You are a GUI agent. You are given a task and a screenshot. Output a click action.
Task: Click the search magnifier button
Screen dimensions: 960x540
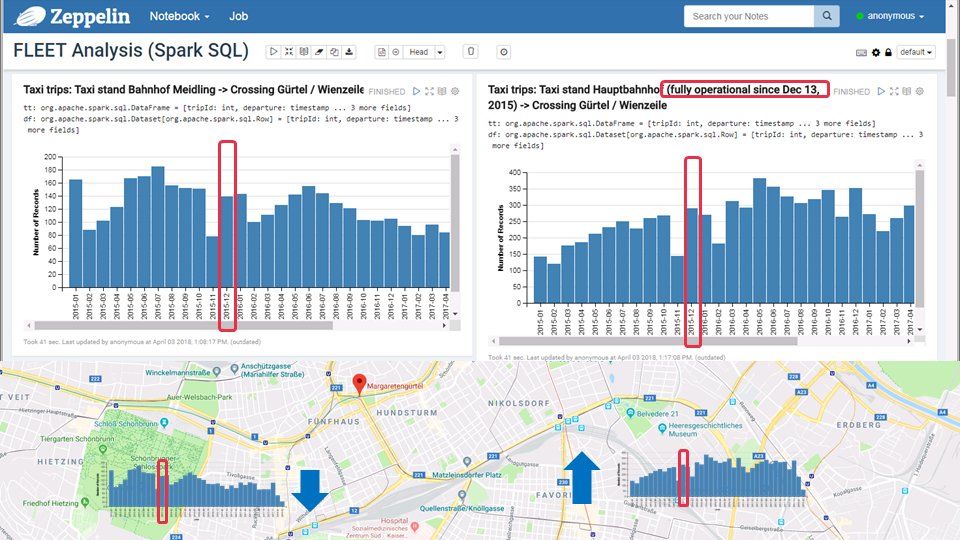[x=827, y=16]
